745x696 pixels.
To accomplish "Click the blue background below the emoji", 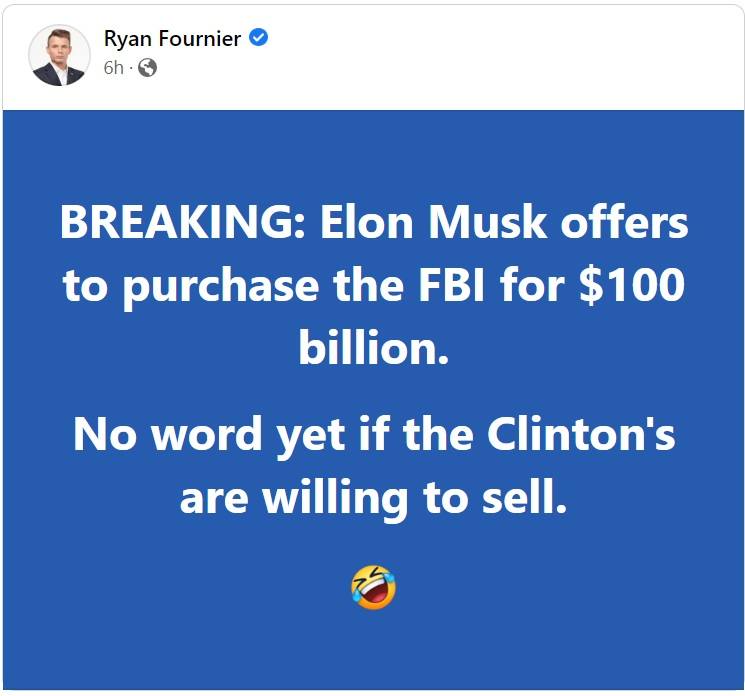I will click(373, 650).
